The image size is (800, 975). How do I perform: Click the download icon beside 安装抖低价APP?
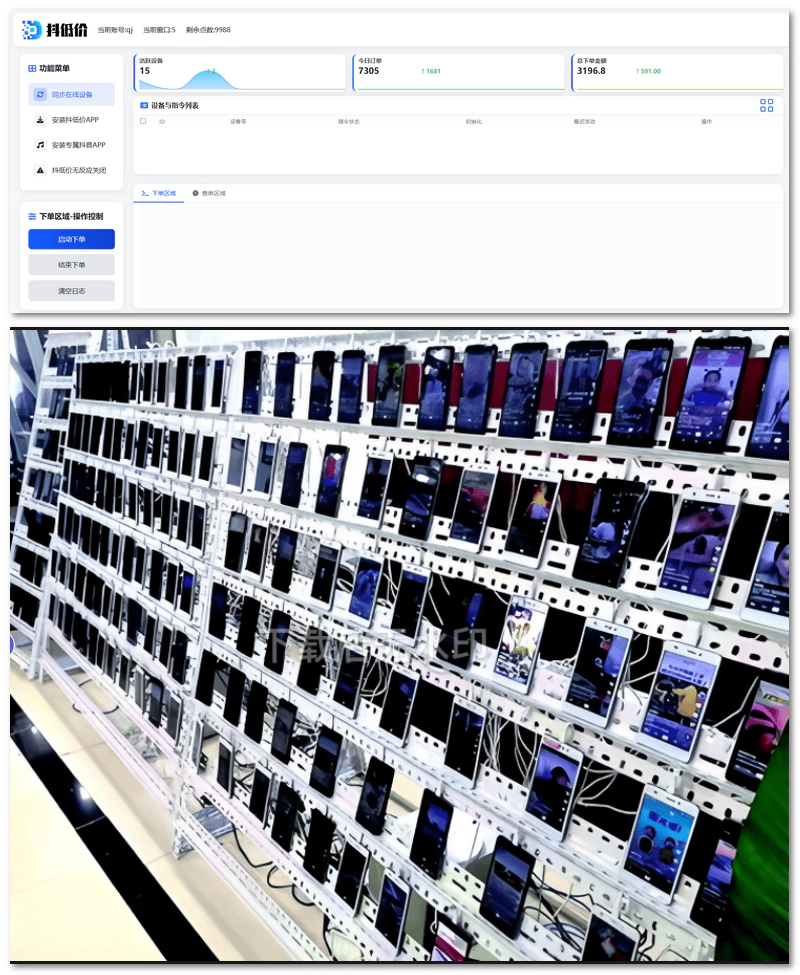(x=40, y=120)
